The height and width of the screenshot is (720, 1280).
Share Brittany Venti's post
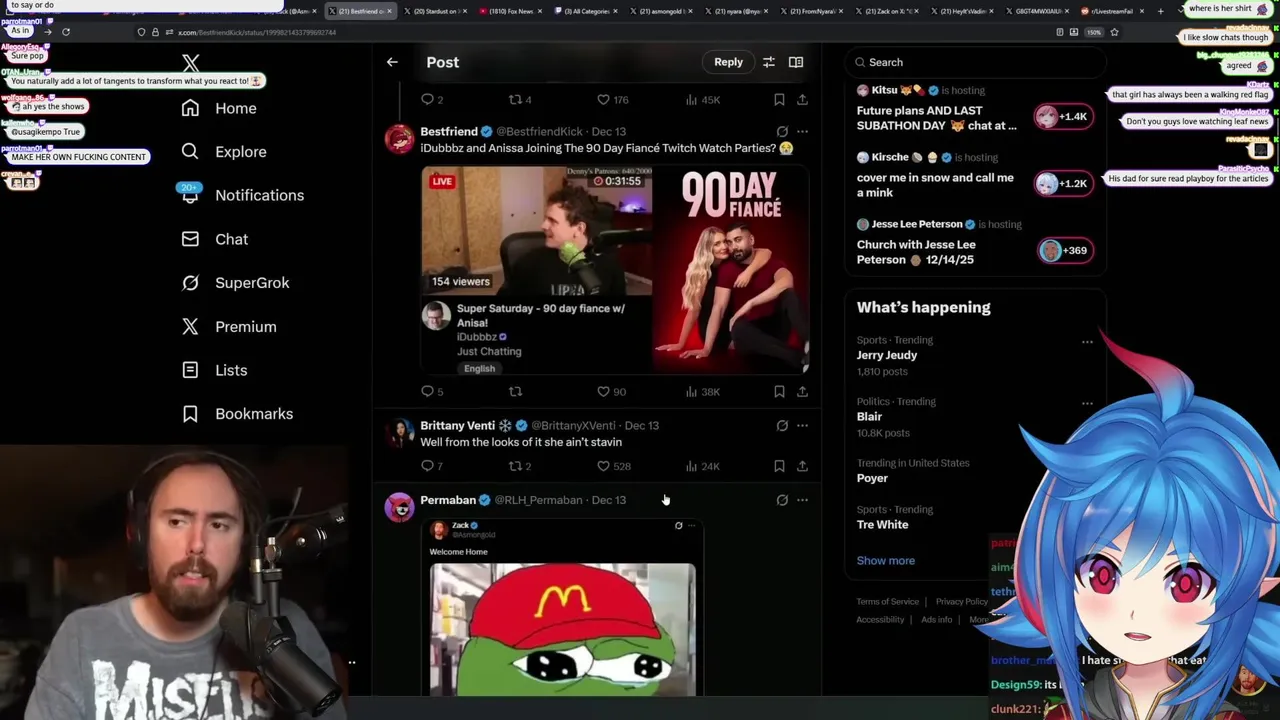pyautogui.click(x=802, y=466)
